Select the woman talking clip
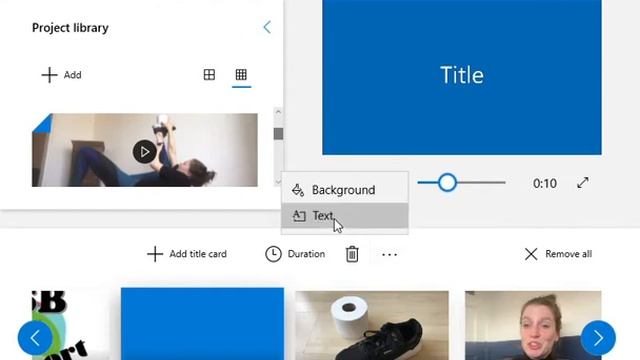640x360 pixels. pyautogui.click(x=533, y=325)
